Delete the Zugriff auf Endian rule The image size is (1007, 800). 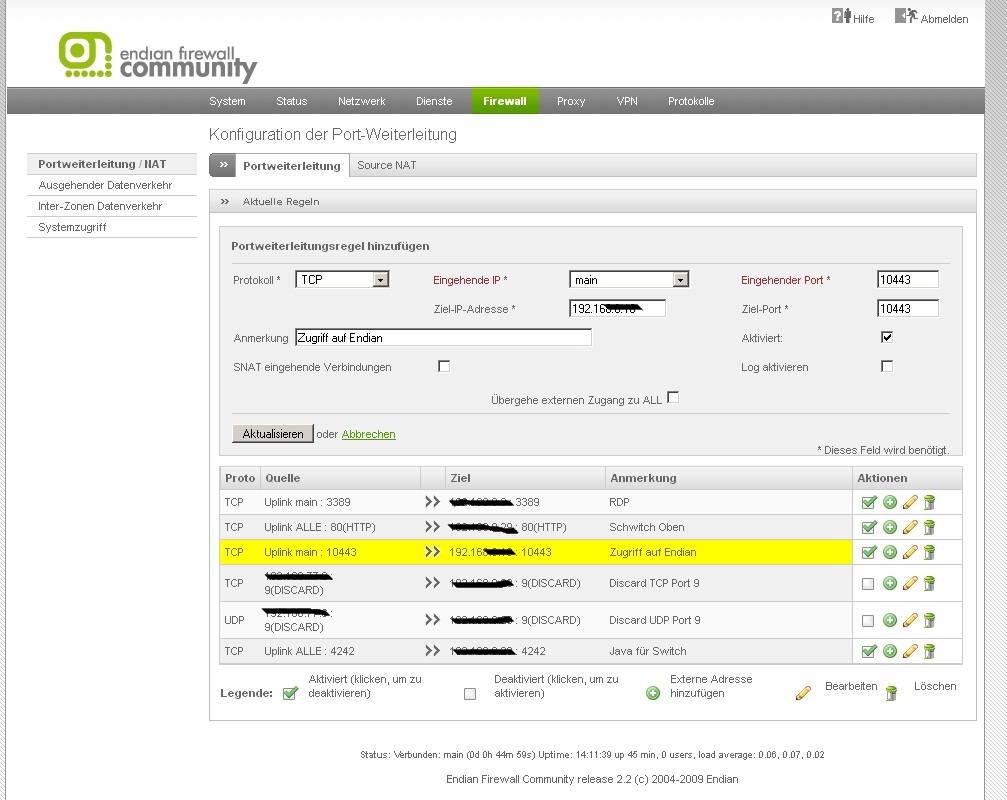point(929,552)
